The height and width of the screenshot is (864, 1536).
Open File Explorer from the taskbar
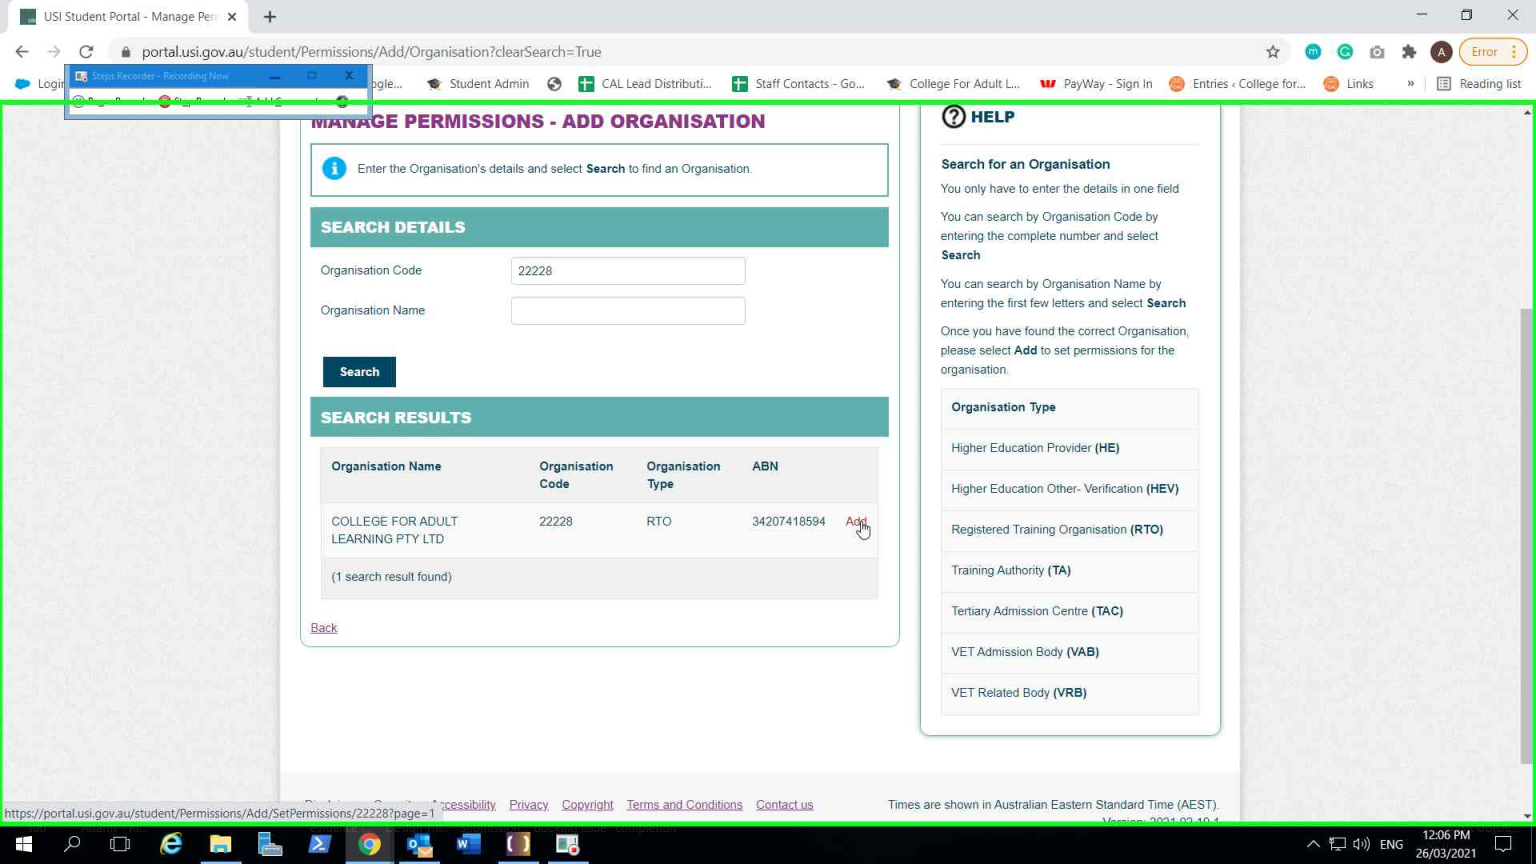[x=220, y=844]
